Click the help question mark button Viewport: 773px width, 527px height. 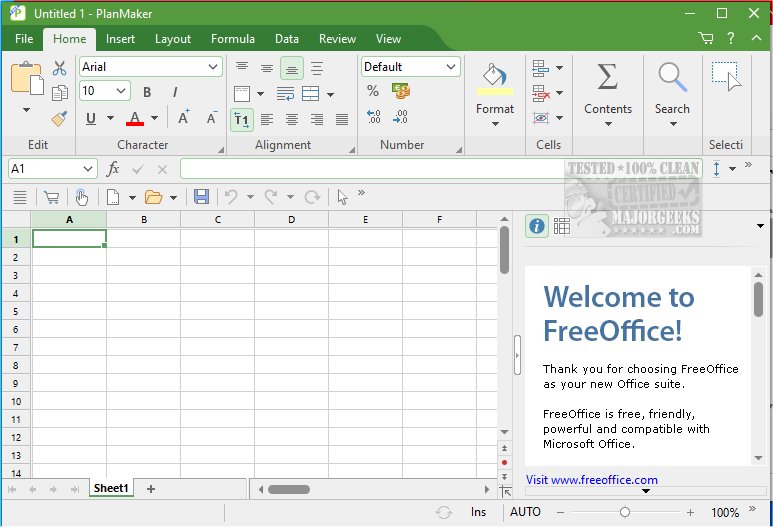pyautogui.click(x=731, y=38)
